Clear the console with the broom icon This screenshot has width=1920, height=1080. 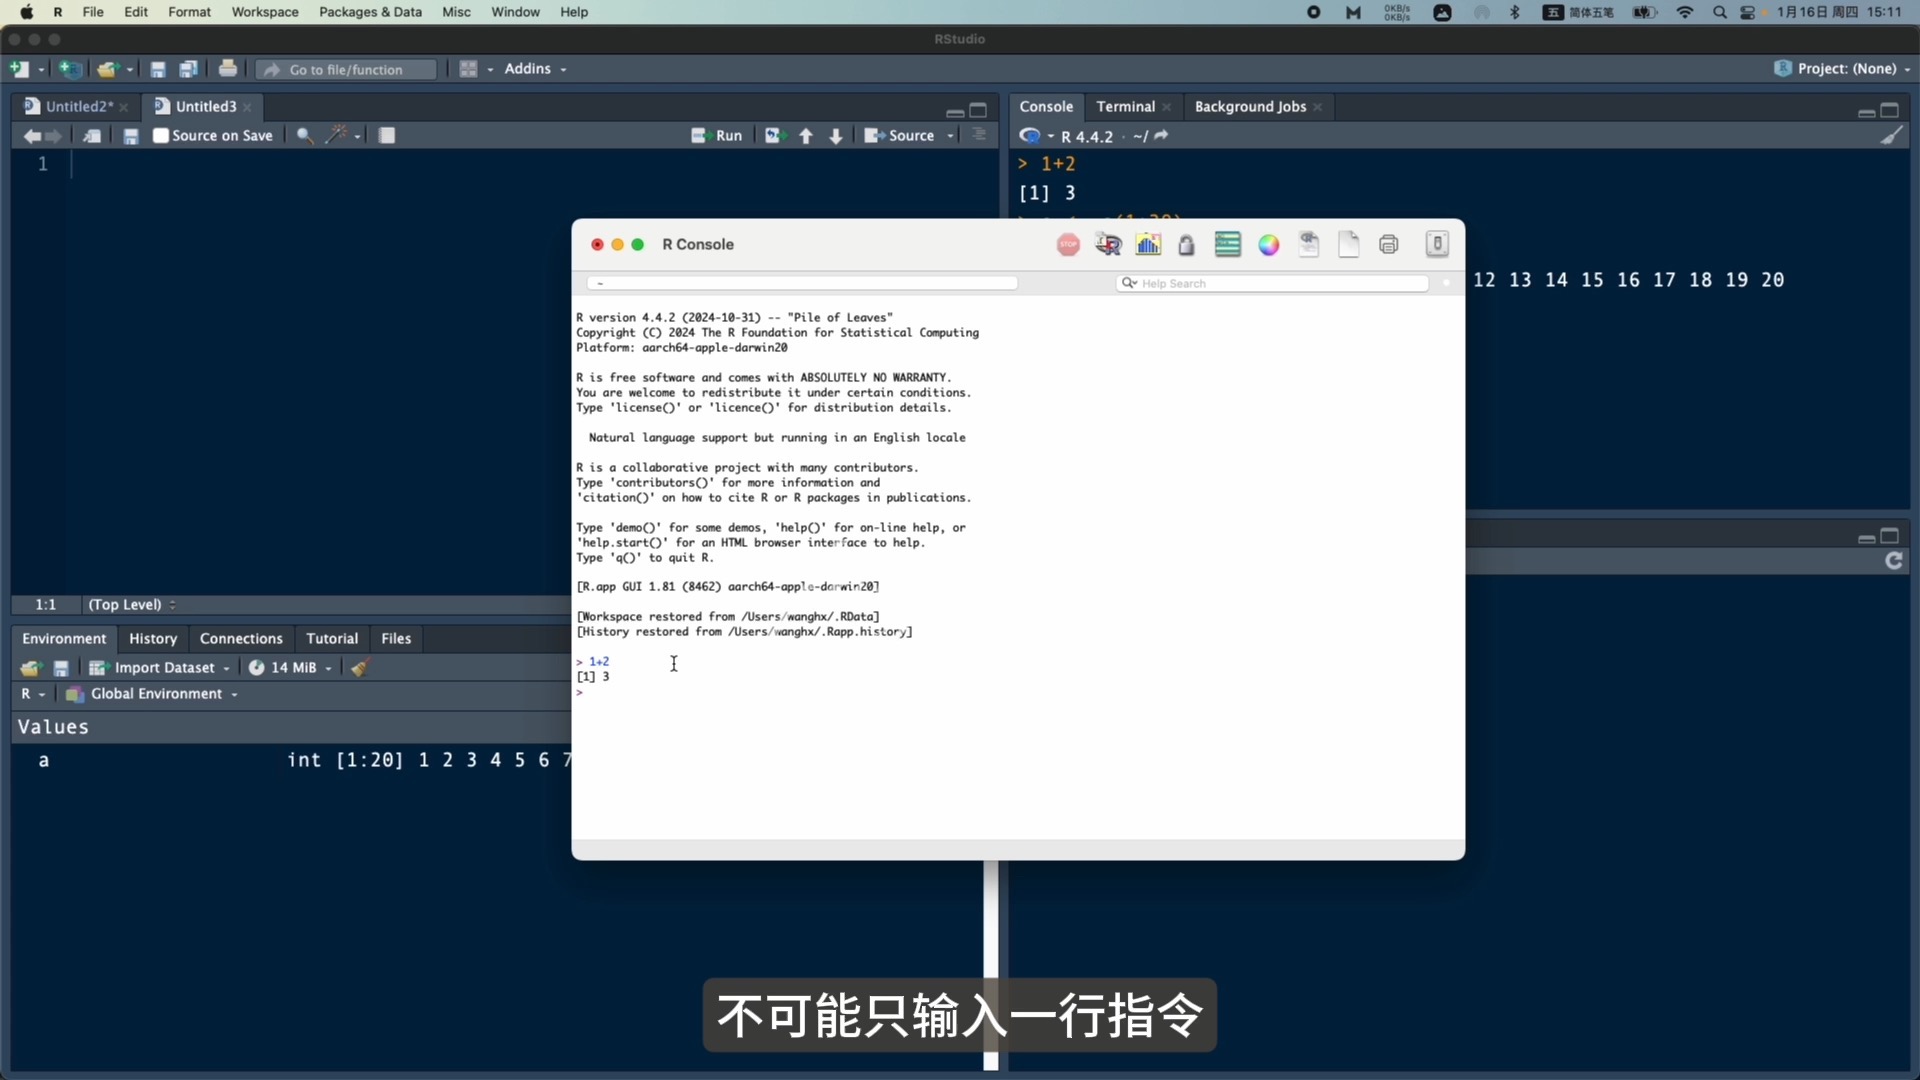[1893, 135]
